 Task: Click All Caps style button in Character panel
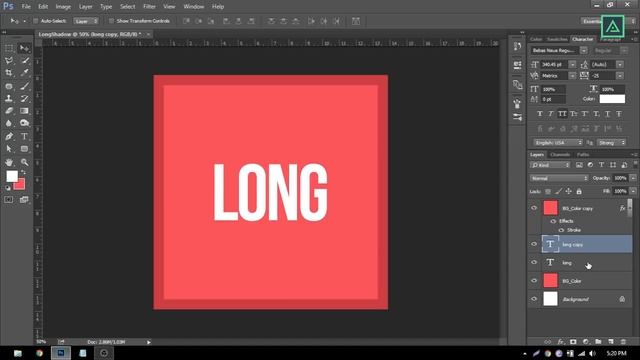[562, 114]
